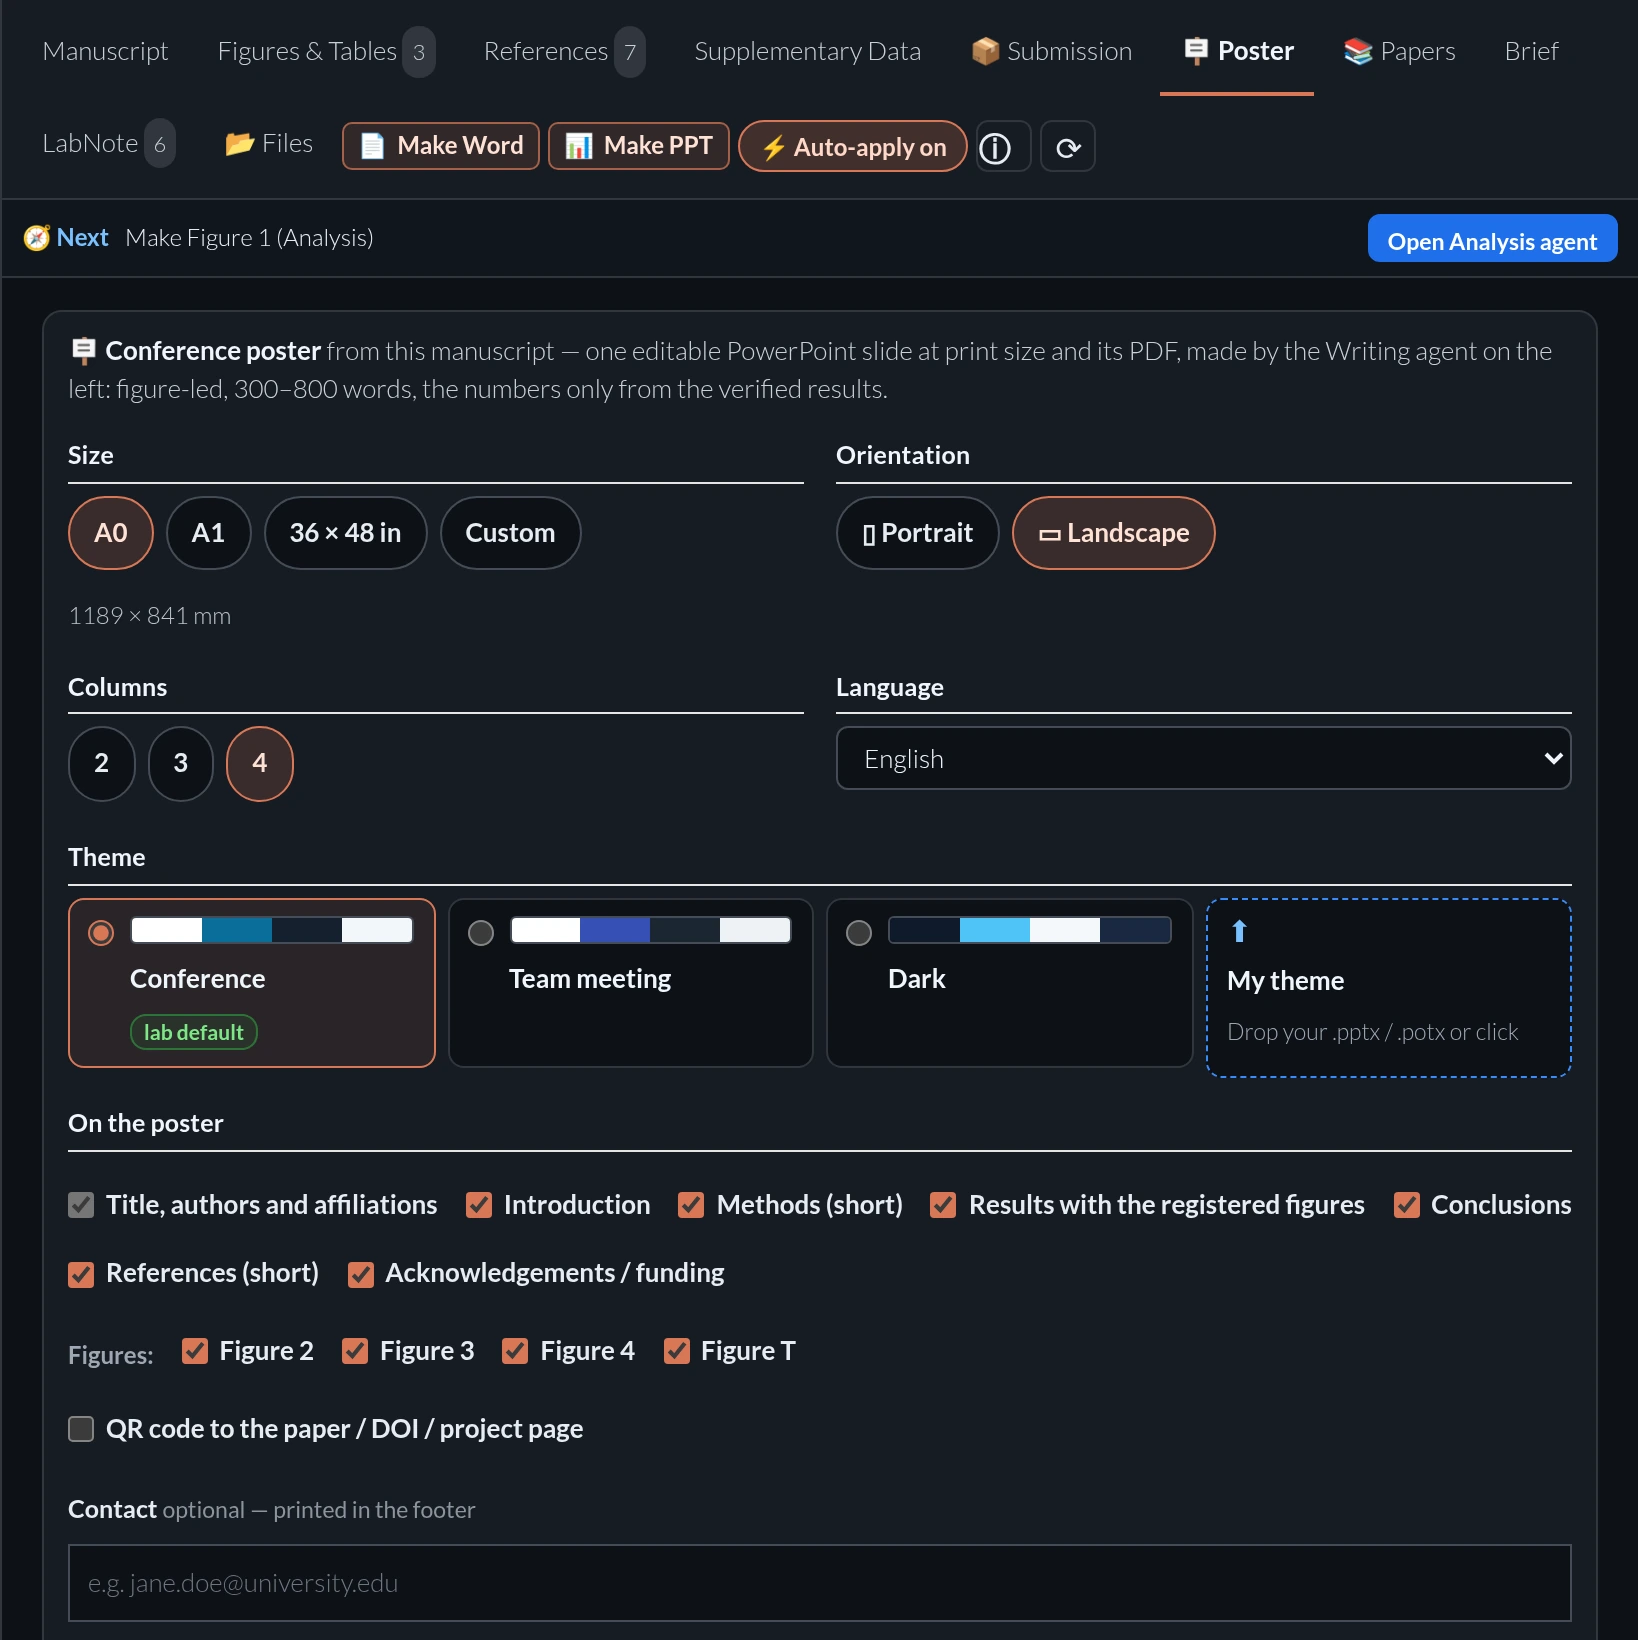Uncheck the Introduction checkbox

[x=479, y=1205]
